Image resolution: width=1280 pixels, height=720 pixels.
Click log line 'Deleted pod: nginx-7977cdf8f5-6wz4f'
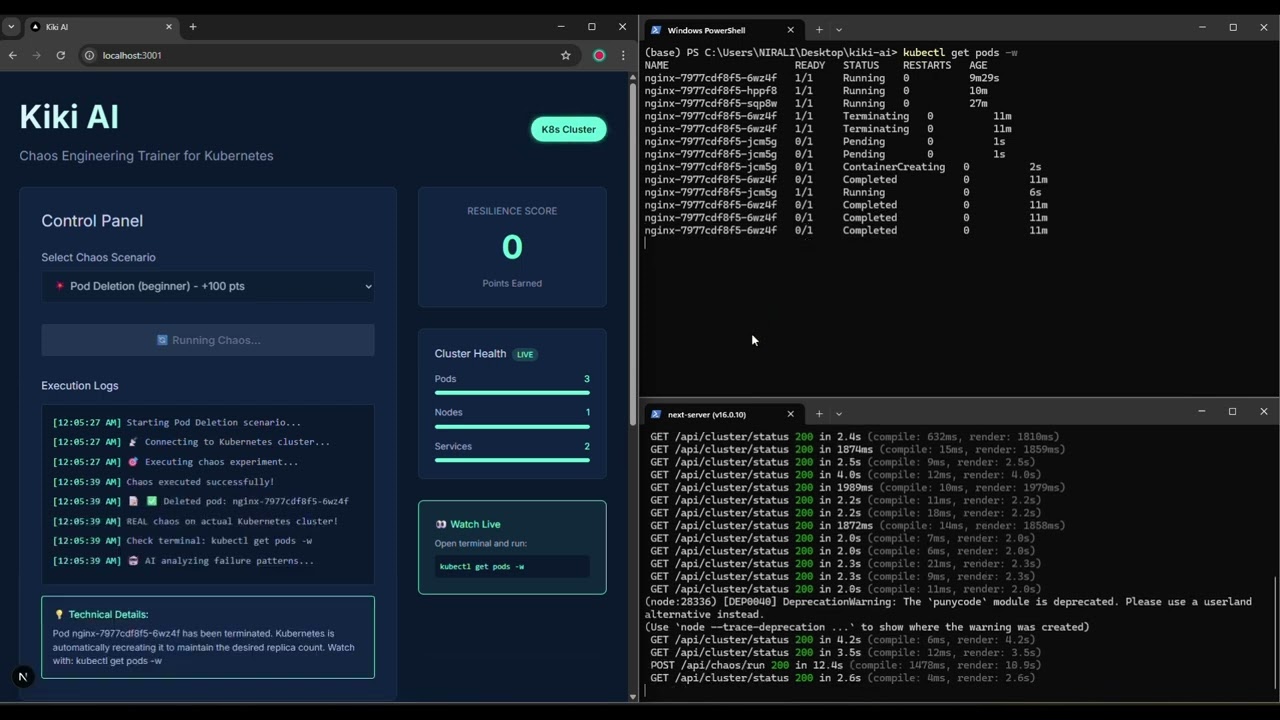201,501
